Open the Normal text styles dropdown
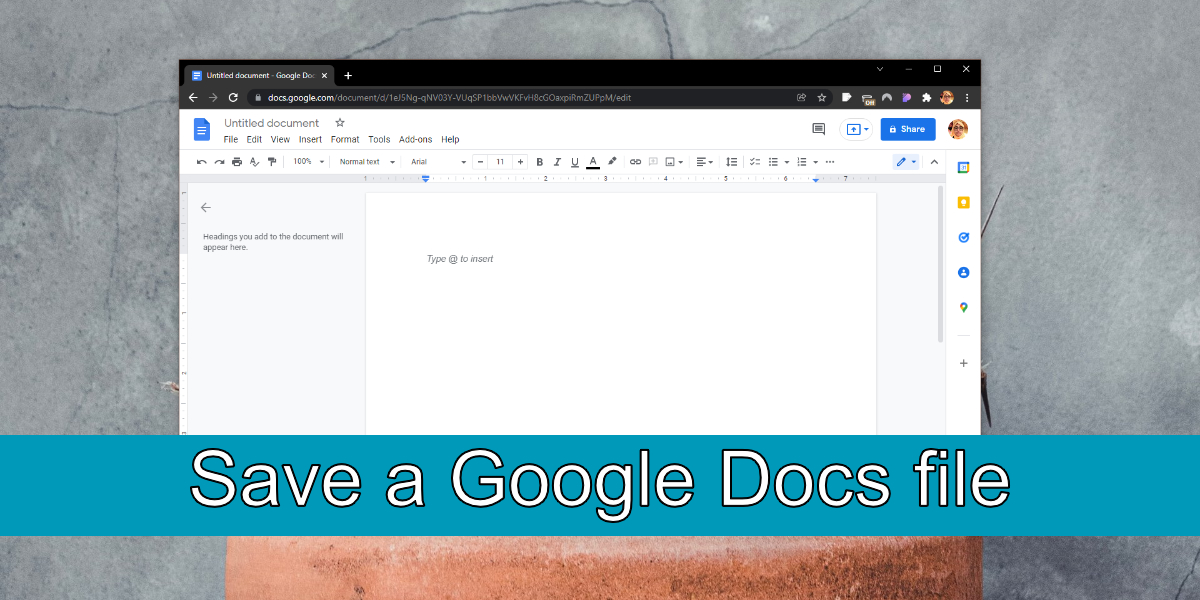This screenshot has width=1200, height=600. [x=367, y=162]
